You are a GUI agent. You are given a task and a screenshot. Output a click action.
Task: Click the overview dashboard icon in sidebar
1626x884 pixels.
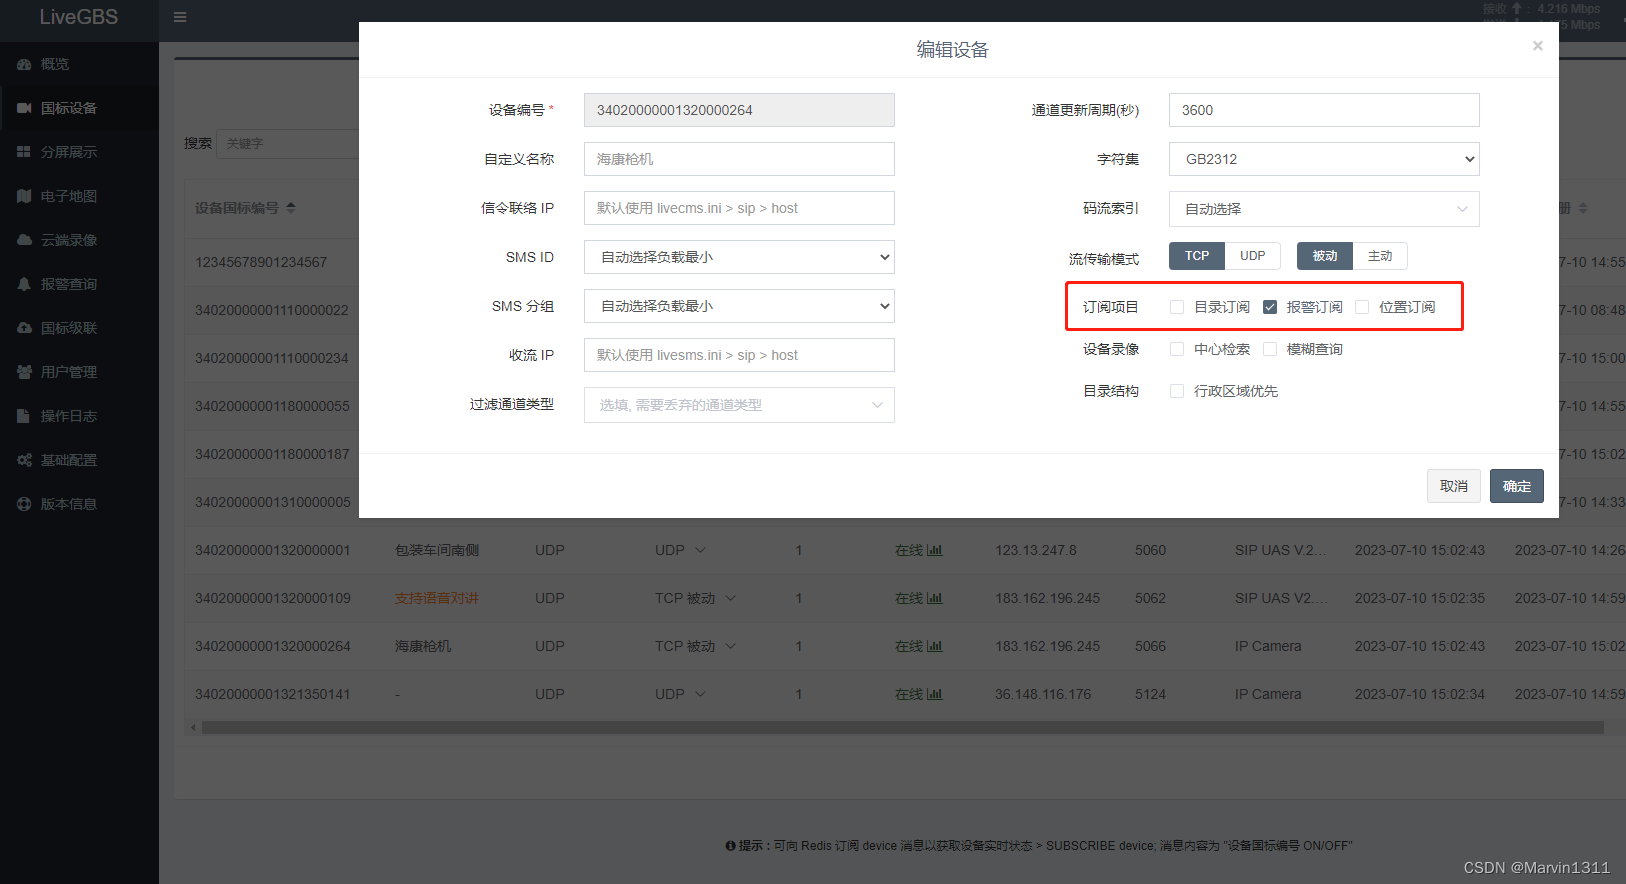[24, 64]
